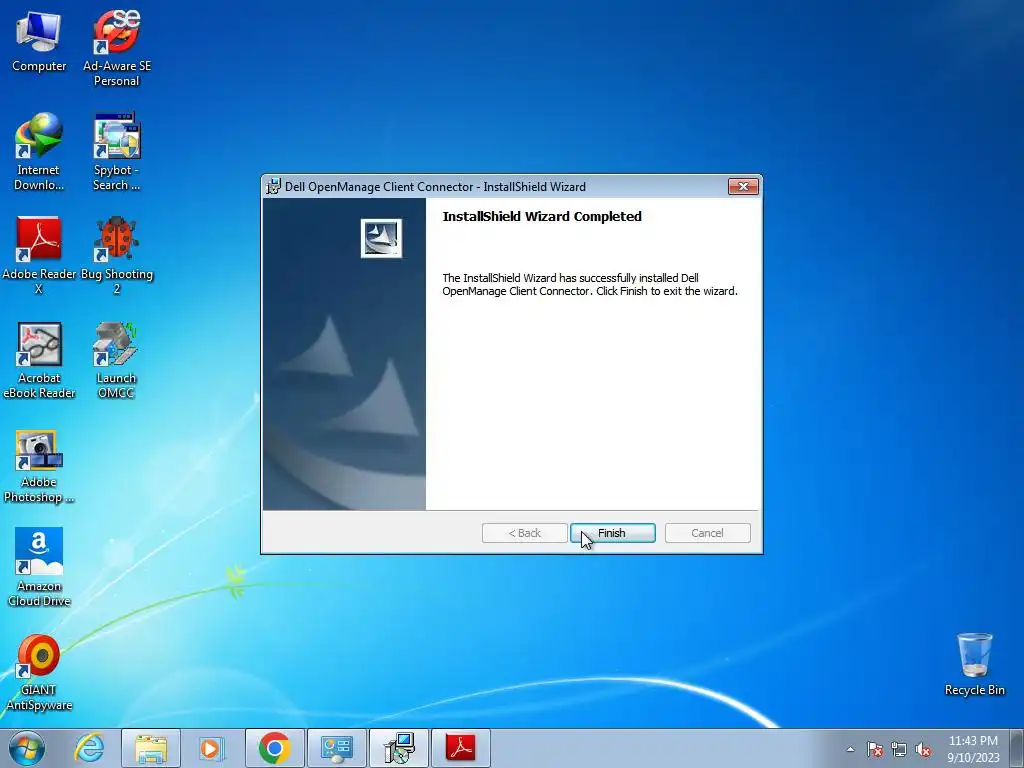Select the Launch OMCC desktop shortcut
Screen dimensions: 1024x768
pos(116,360)
